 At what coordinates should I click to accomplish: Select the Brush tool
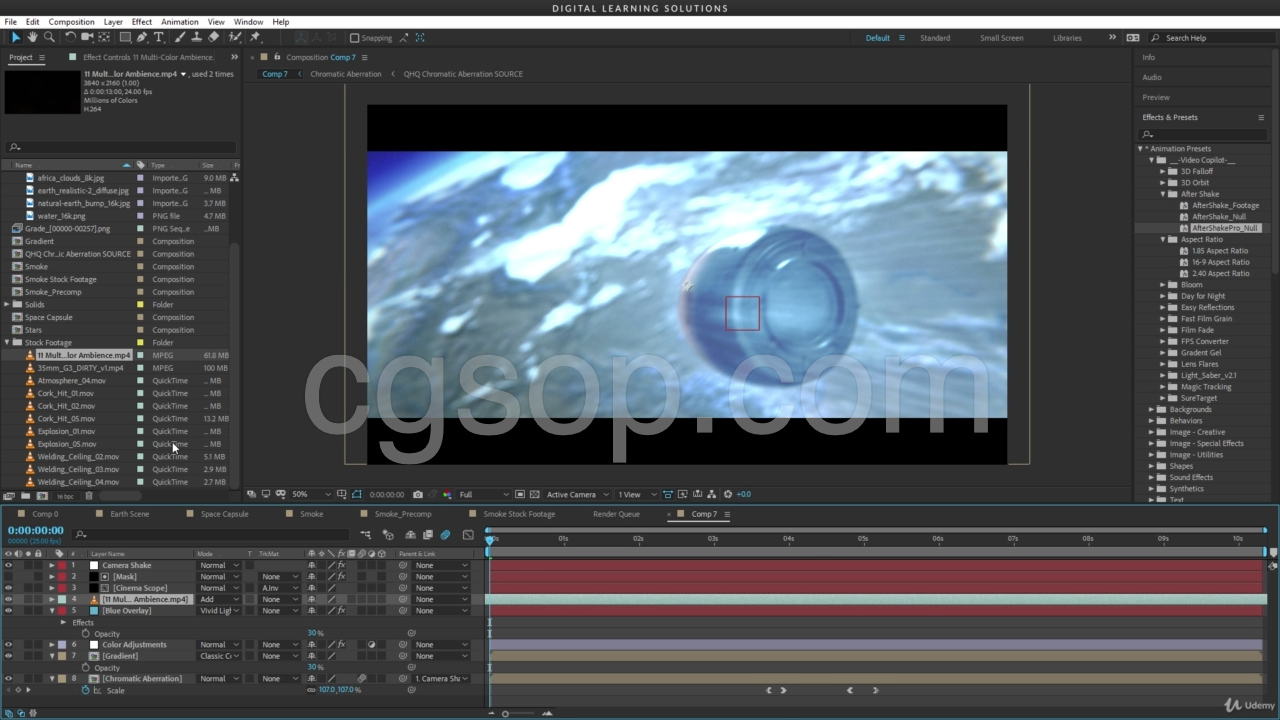coord(178,38)
